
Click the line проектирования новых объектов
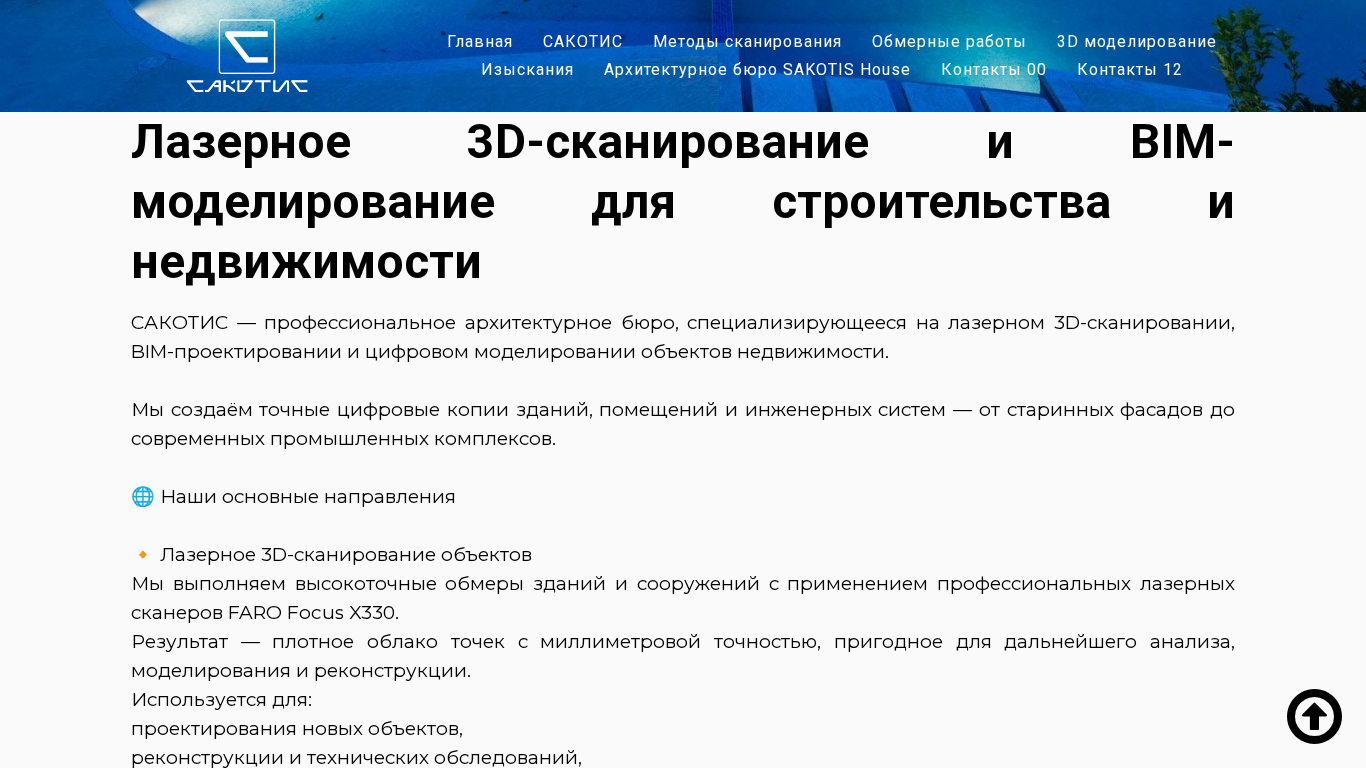click(x=297, y=729)
